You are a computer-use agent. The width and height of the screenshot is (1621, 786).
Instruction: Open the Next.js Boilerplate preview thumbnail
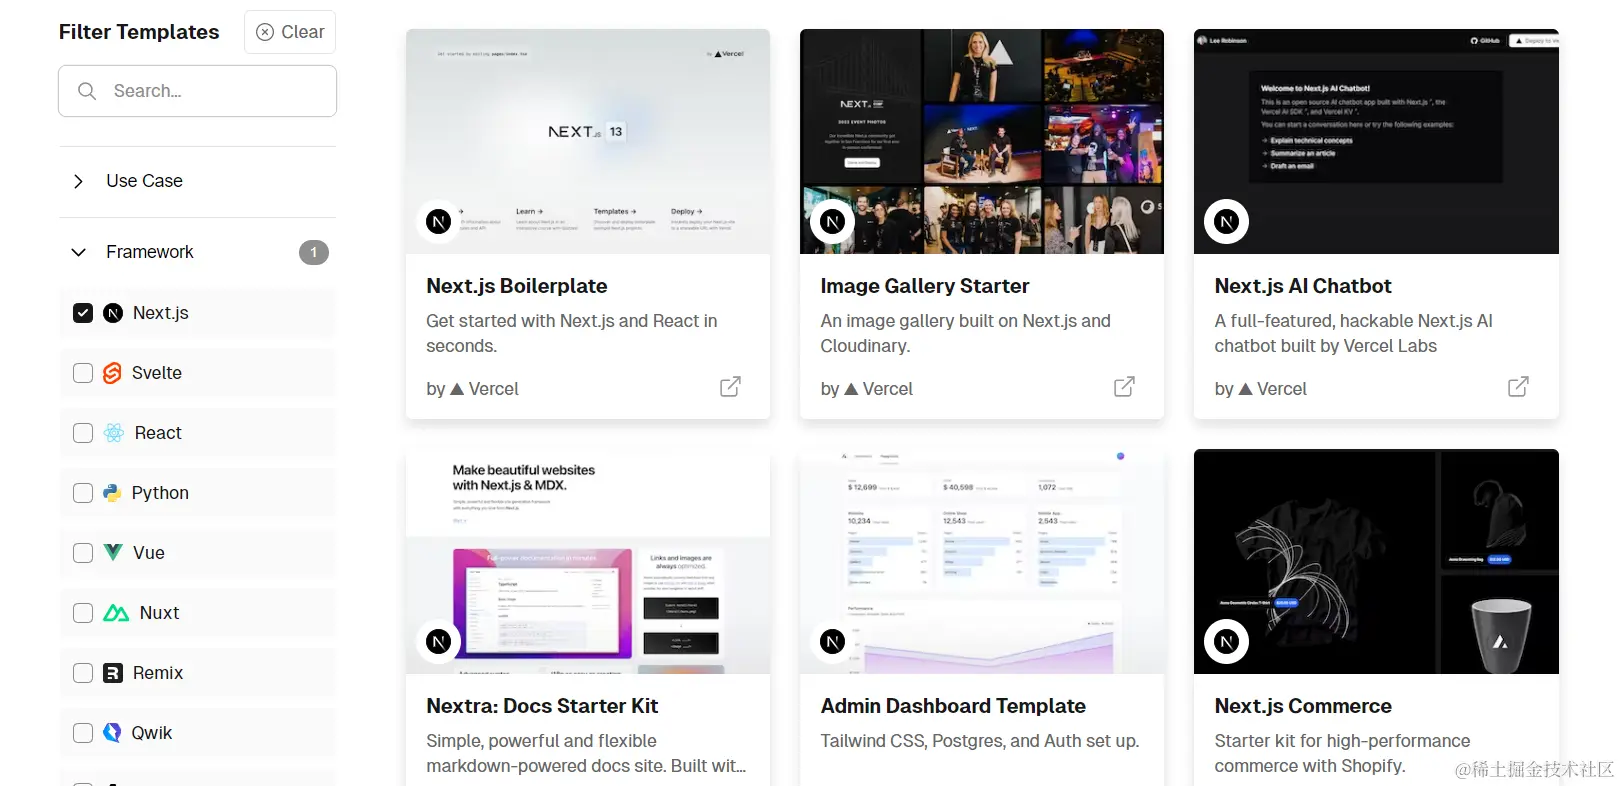click(588, 141)
